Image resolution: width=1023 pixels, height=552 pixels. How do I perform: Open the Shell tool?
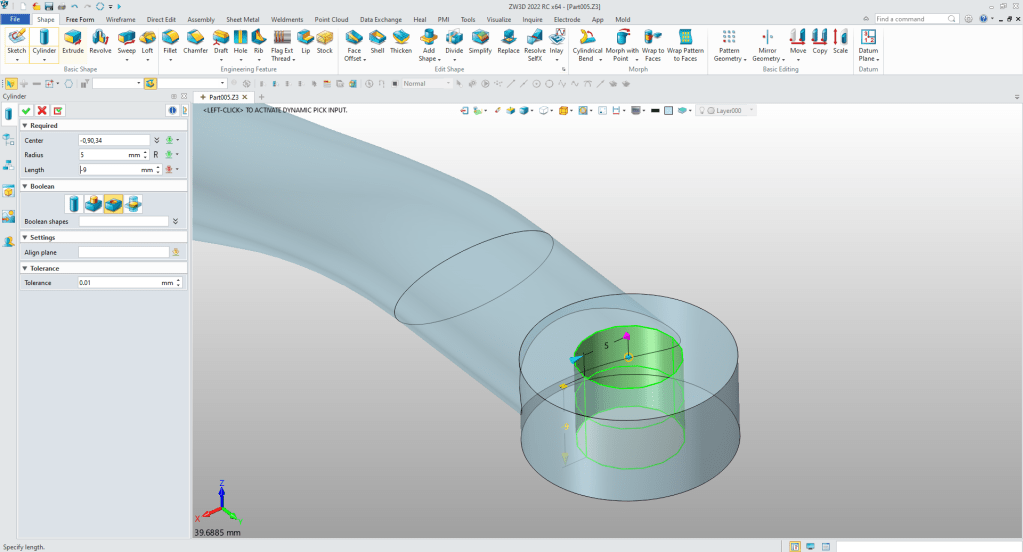(x=377, y=41)
